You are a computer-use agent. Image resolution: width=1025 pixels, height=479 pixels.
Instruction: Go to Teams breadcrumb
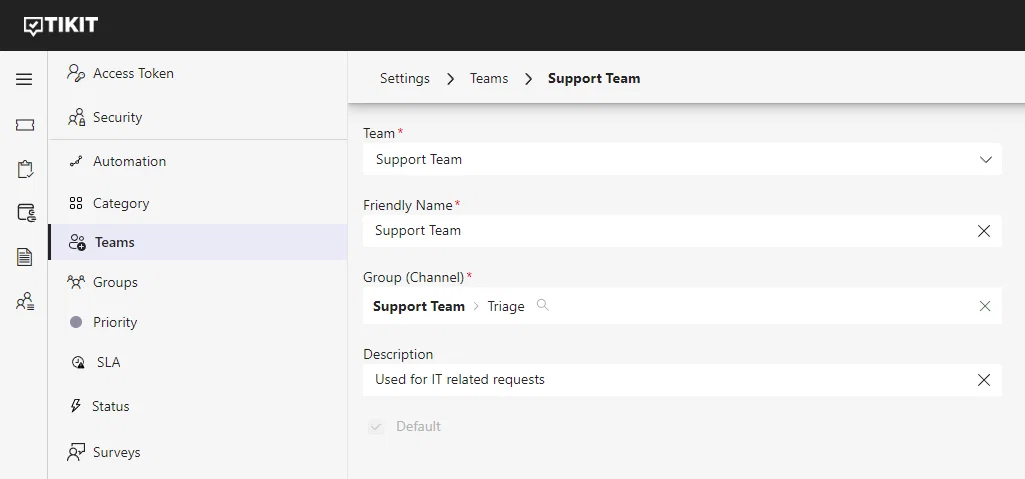[489, 78]
